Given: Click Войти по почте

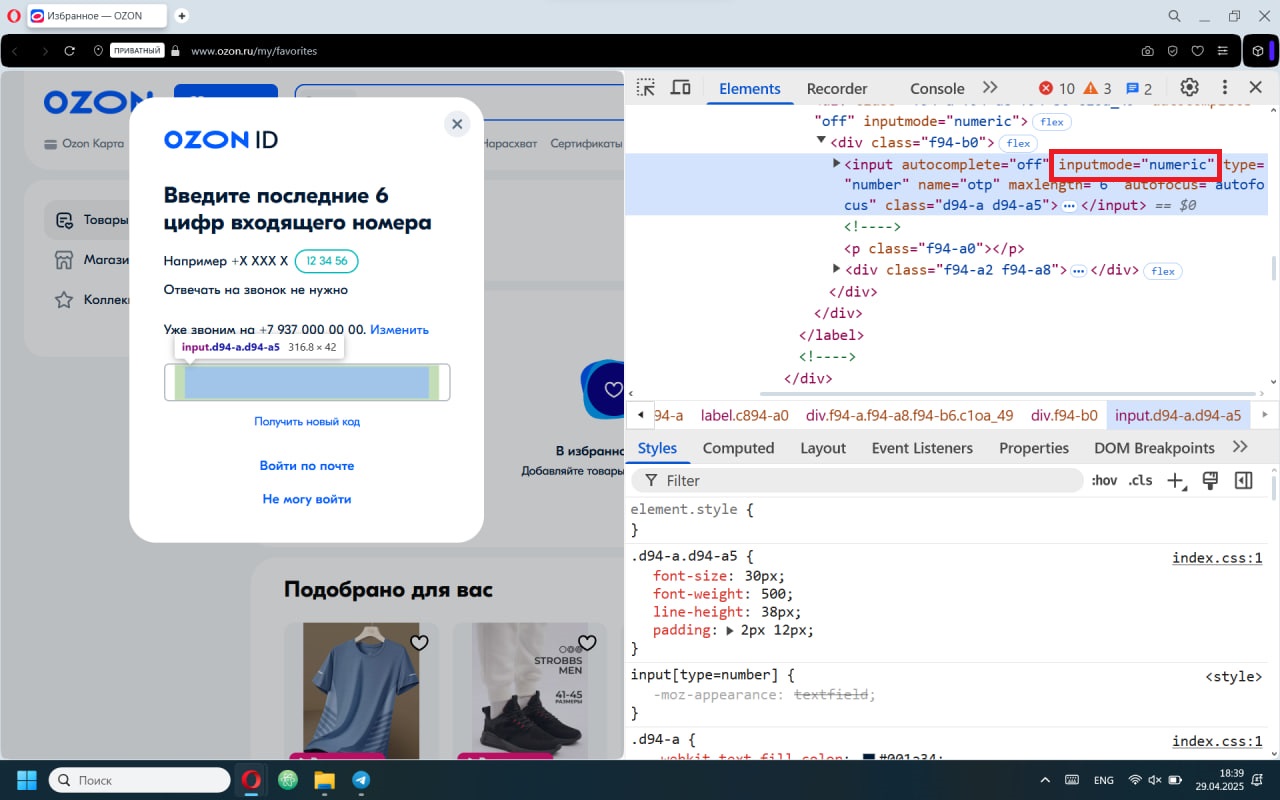Looking at the screenshot, I should (x=307, y=466).
